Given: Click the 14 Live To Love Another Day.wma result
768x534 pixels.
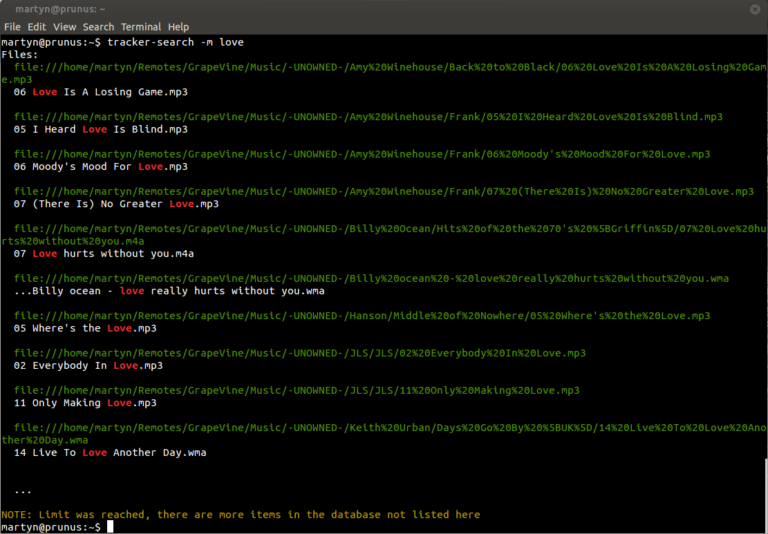Looking at the screenshot, I should point(109,452).
